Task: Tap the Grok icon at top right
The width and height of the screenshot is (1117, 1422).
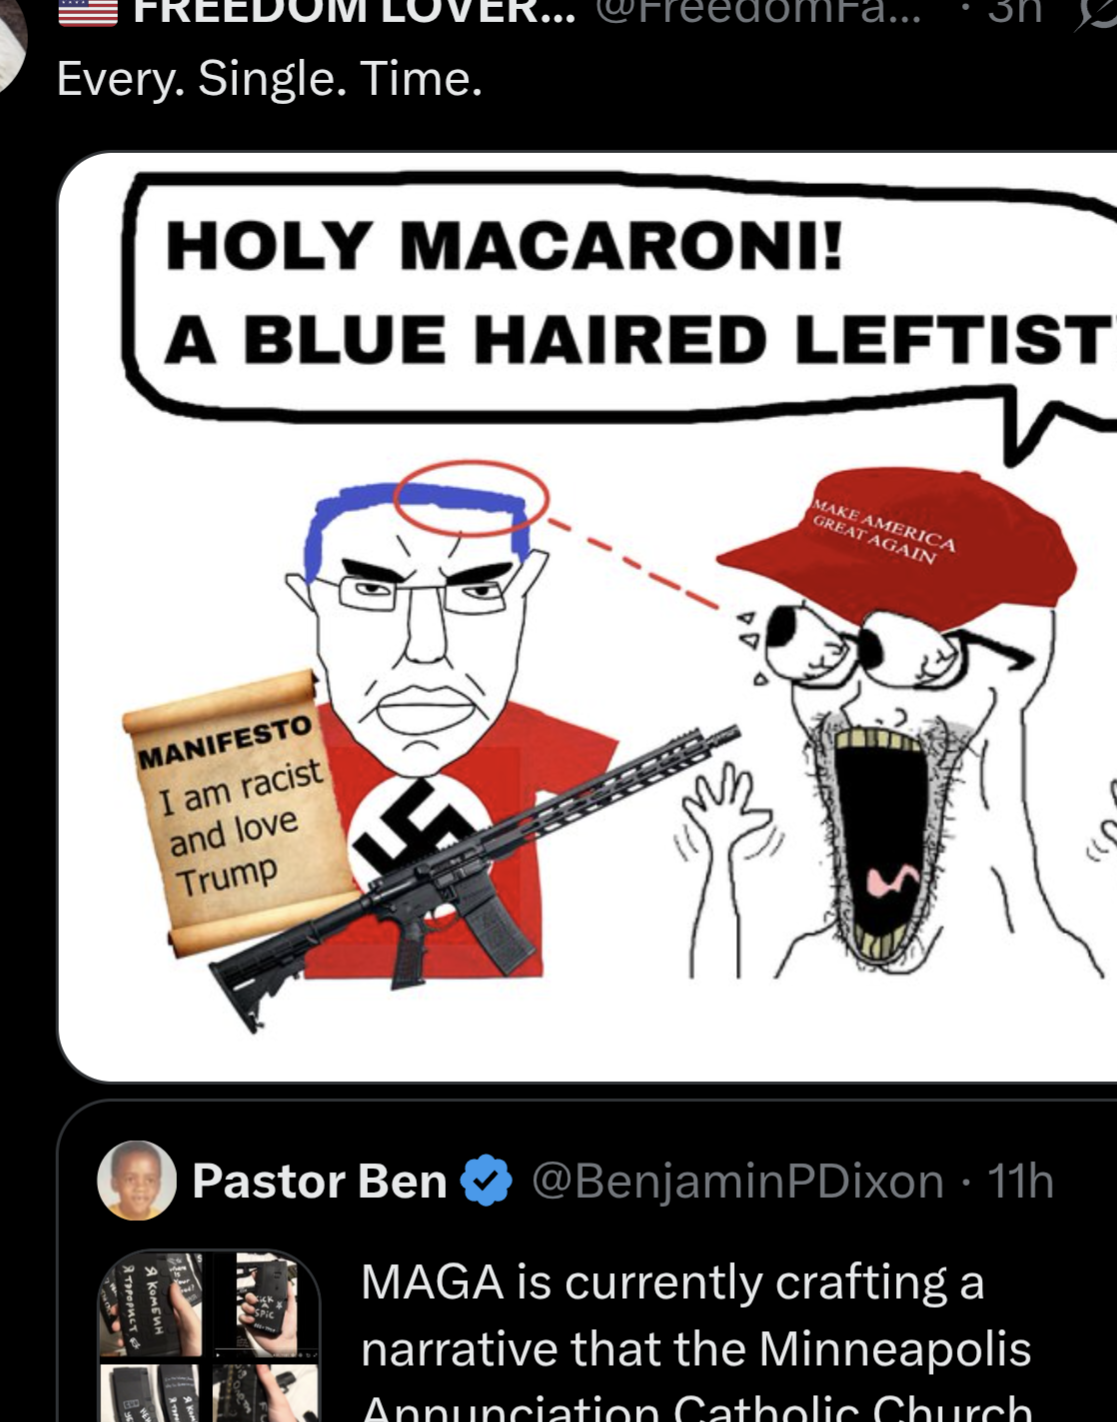Action: pos(1097,12)
